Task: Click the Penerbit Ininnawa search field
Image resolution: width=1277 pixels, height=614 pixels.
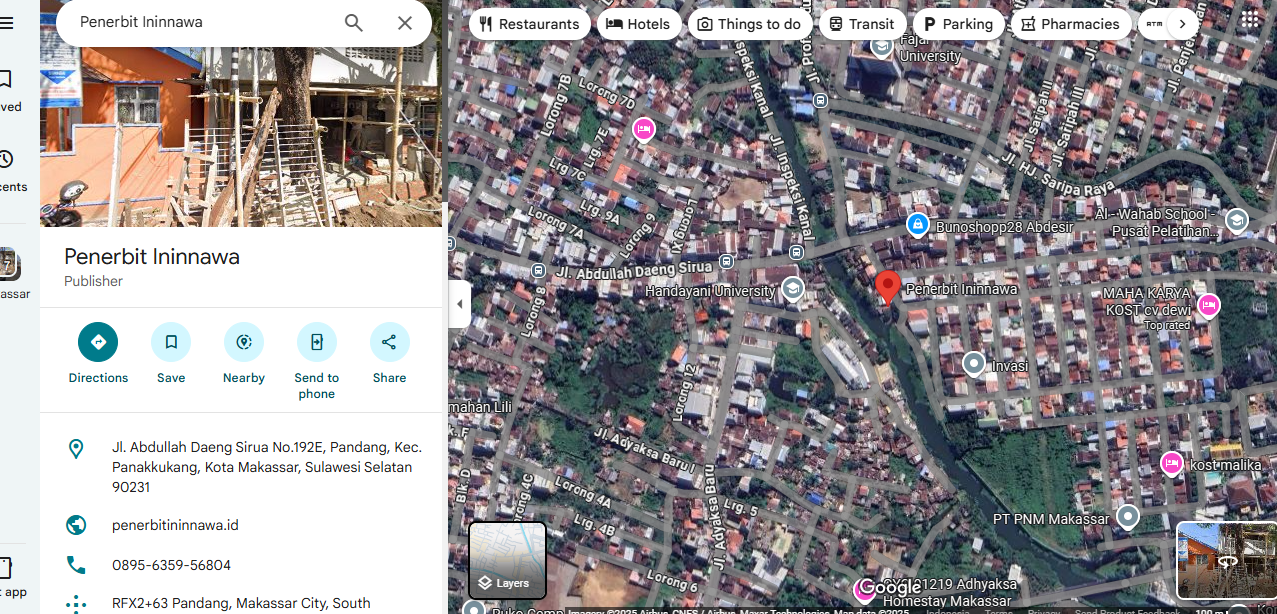Action: [x=200, y=22]
